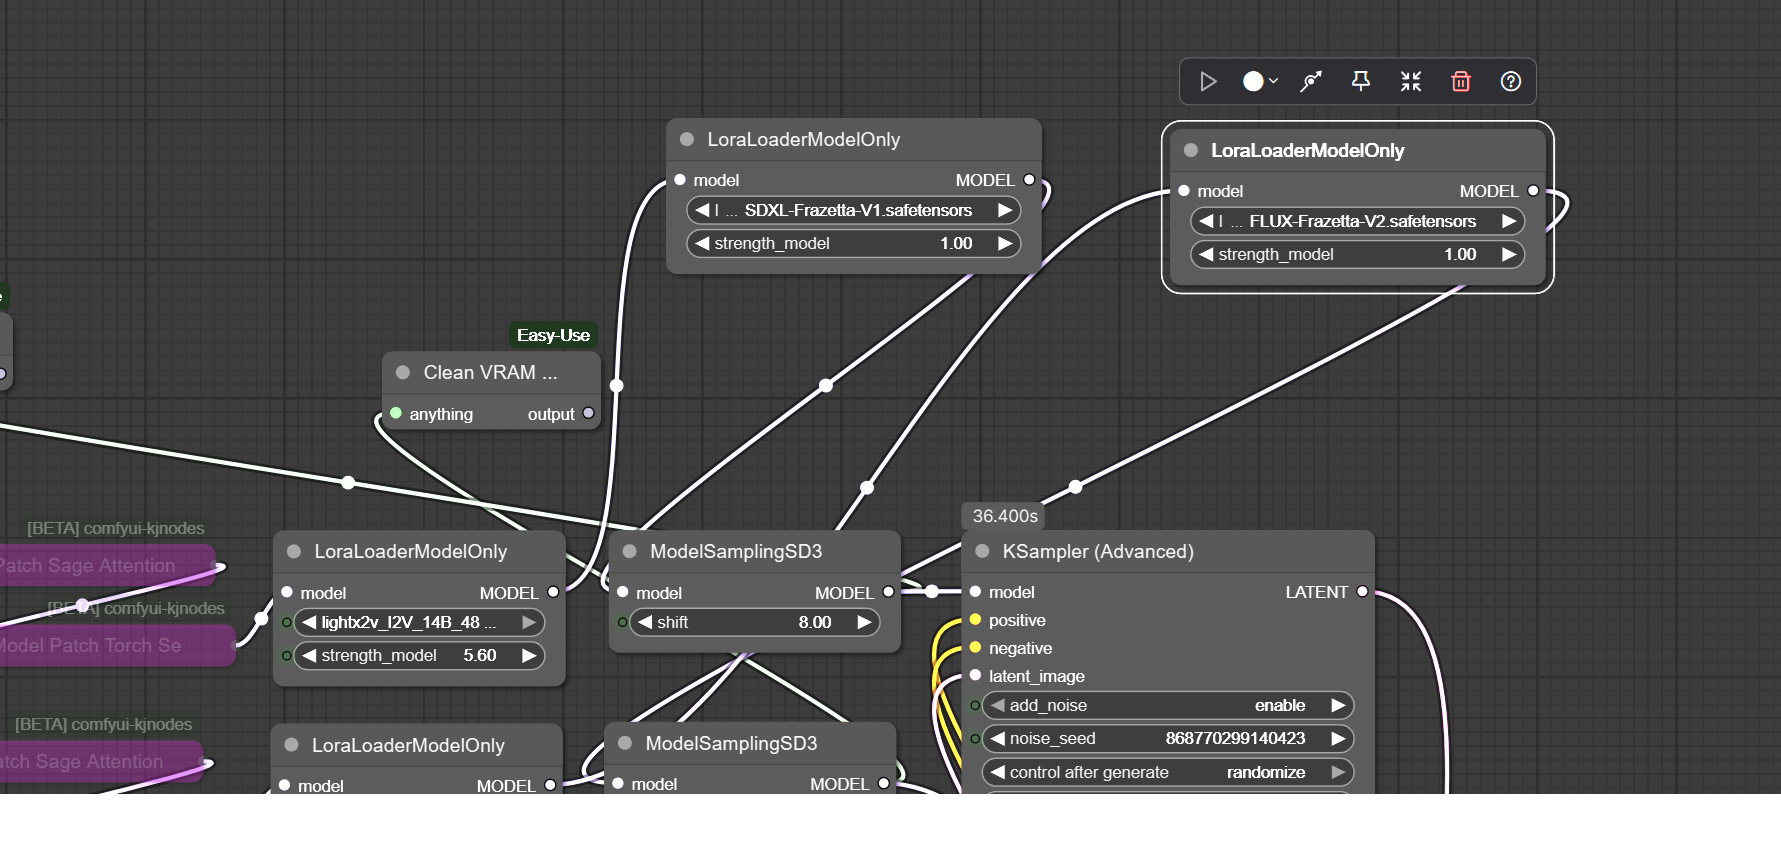Step add_noise forward with its right arrow
Viewport: 1781px width, 864px height.
pos(1338,705)
